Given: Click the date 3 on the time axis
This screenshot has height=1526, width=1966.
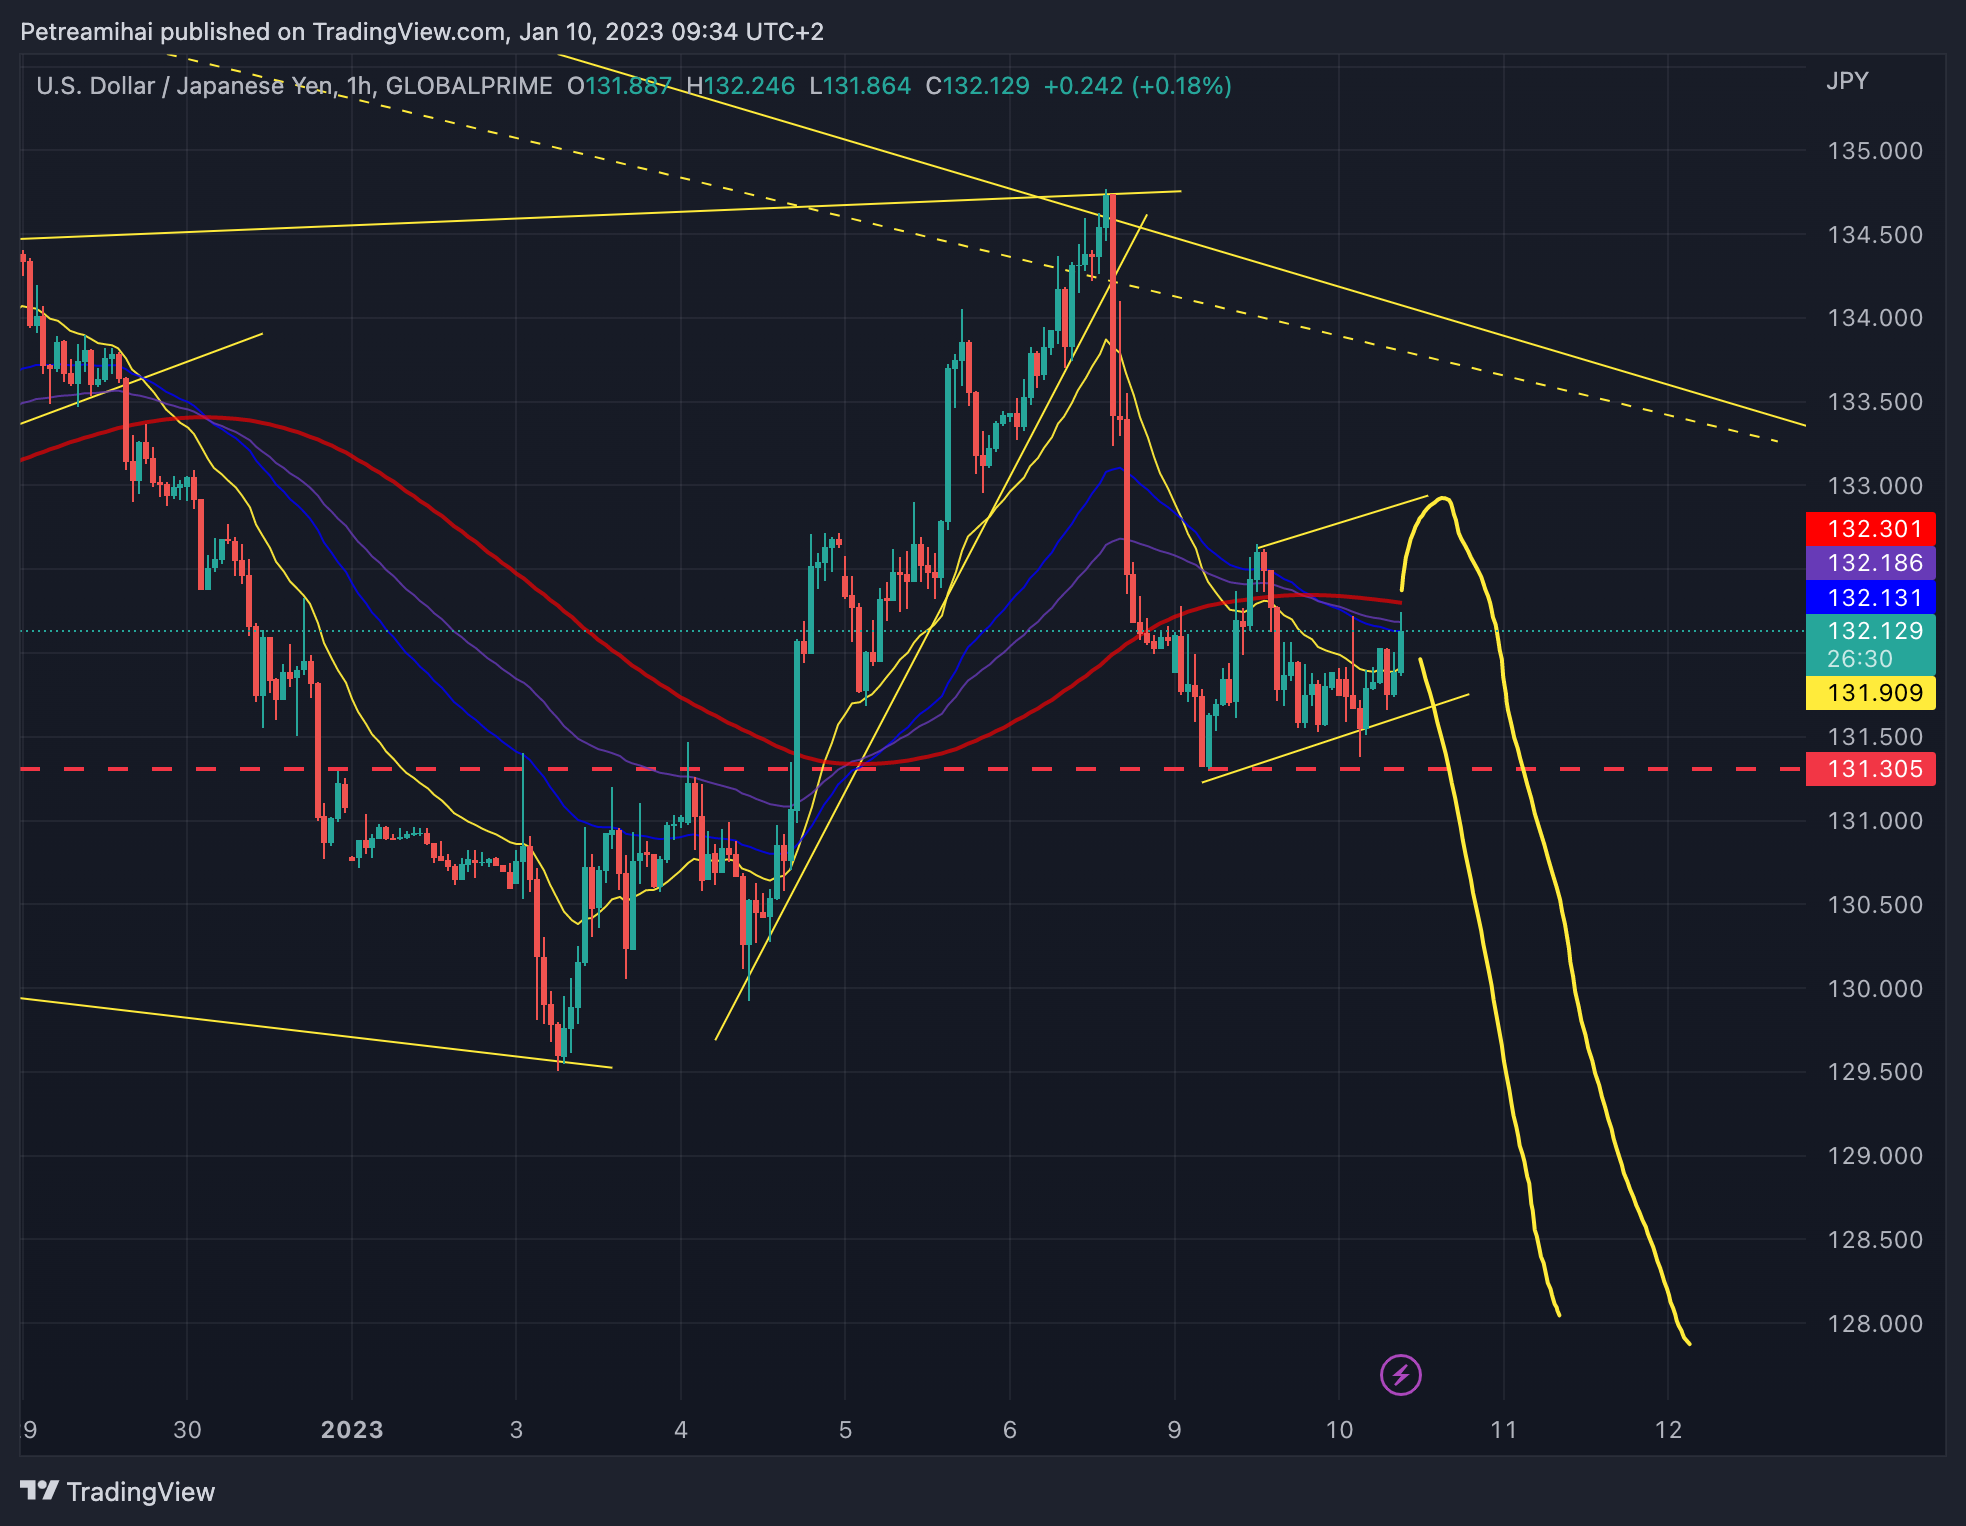Looking at the screenshot, I should (x=516, y=1430).
